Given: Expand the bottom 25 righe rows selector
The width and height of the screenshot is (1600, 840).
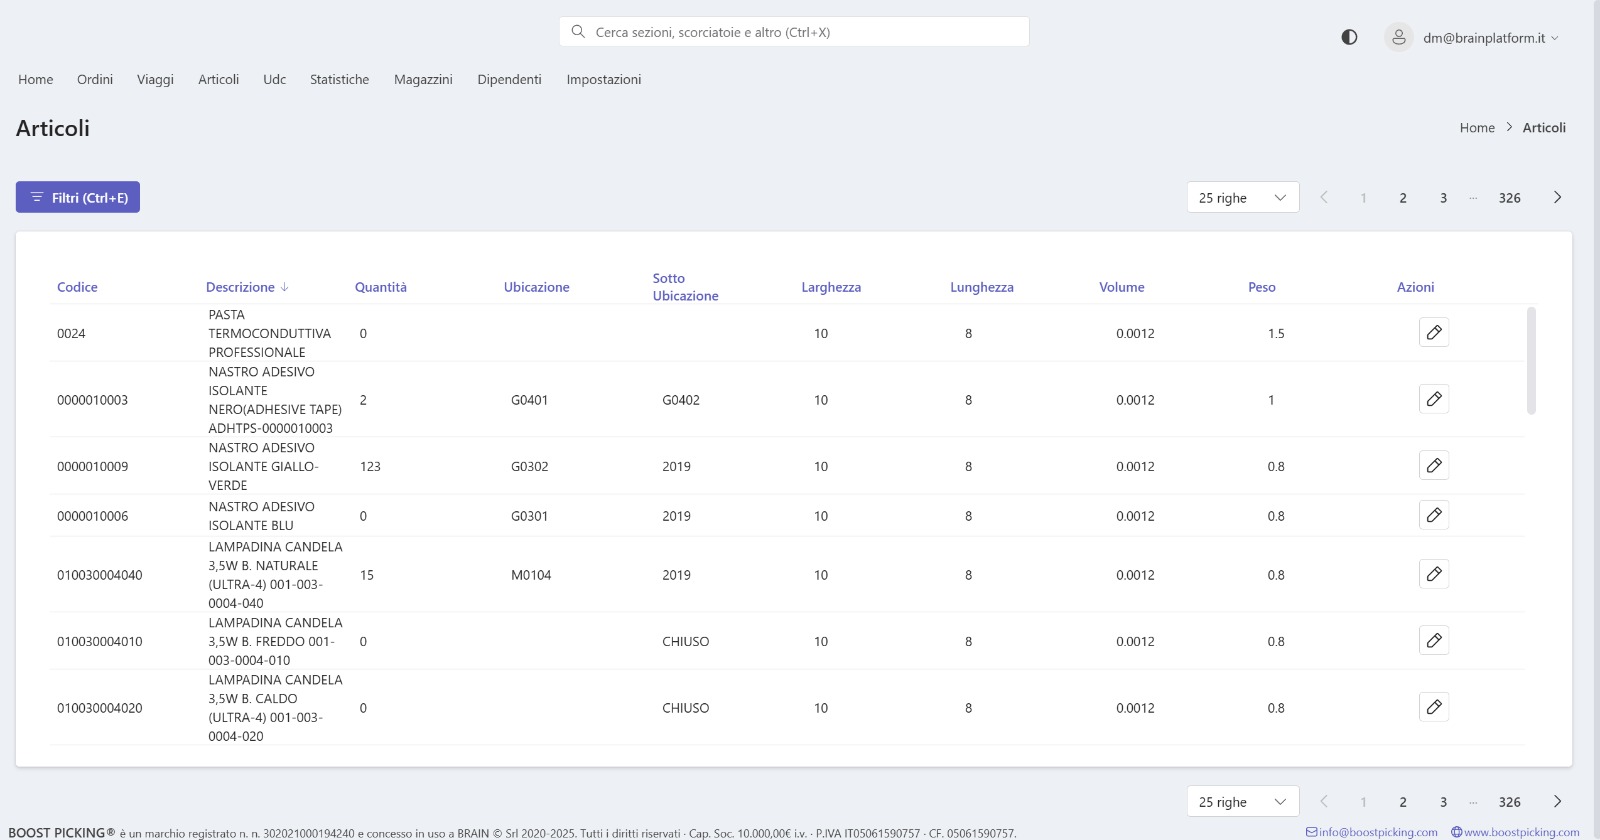Looking at the screenshot, I should (x=1242, y=801).
